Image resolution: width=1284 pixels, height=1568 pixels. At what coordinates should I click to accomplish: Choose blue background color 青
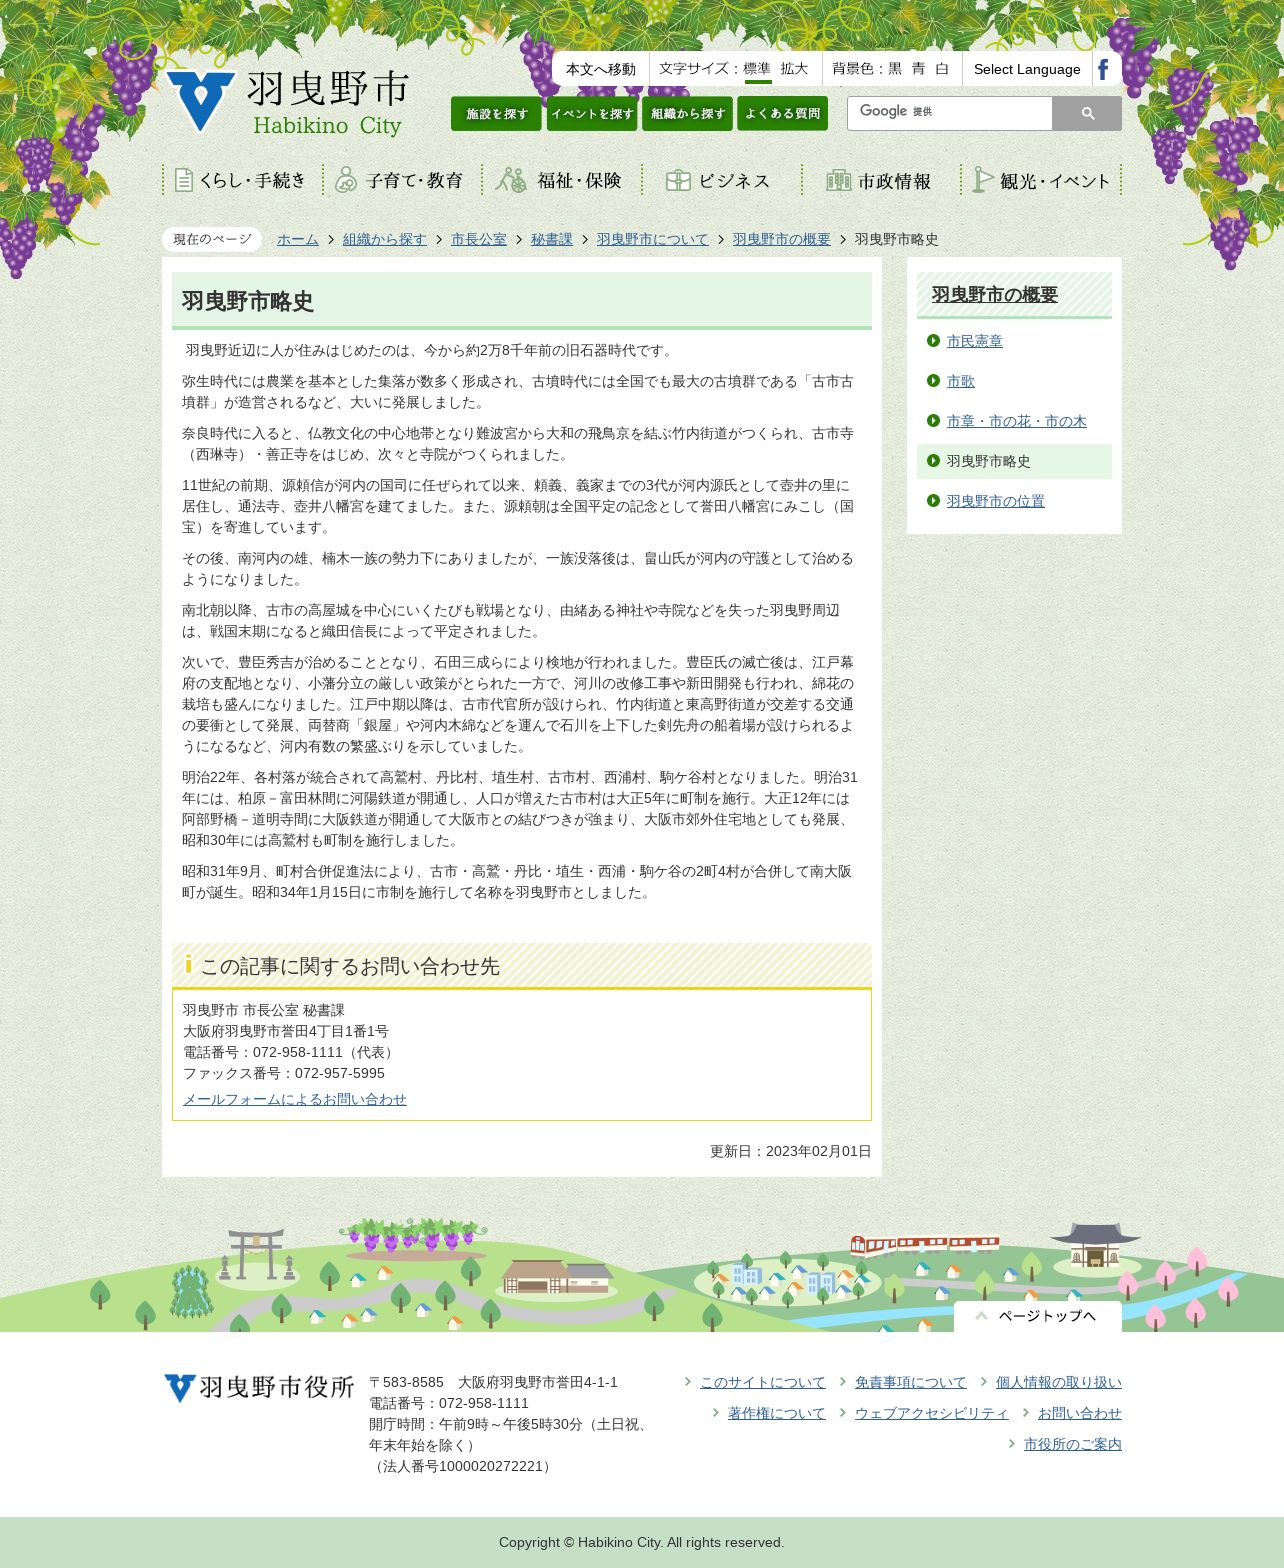(x=918, y=69)
